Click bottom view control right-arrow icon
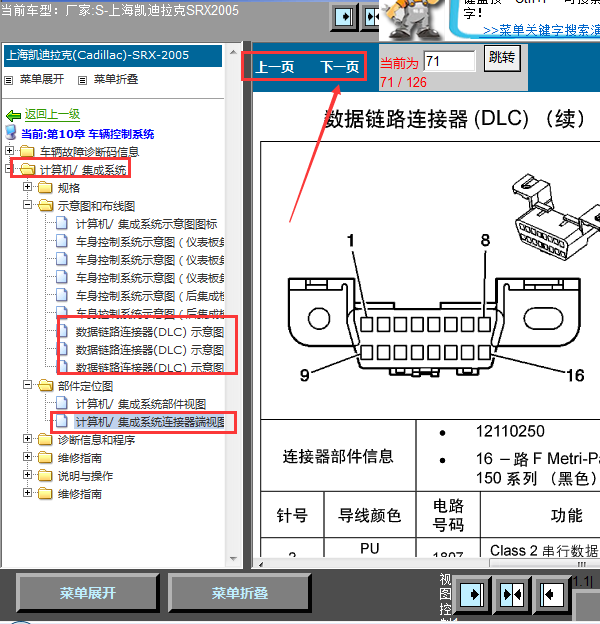The image size is (600, 624). click(472, 595)
